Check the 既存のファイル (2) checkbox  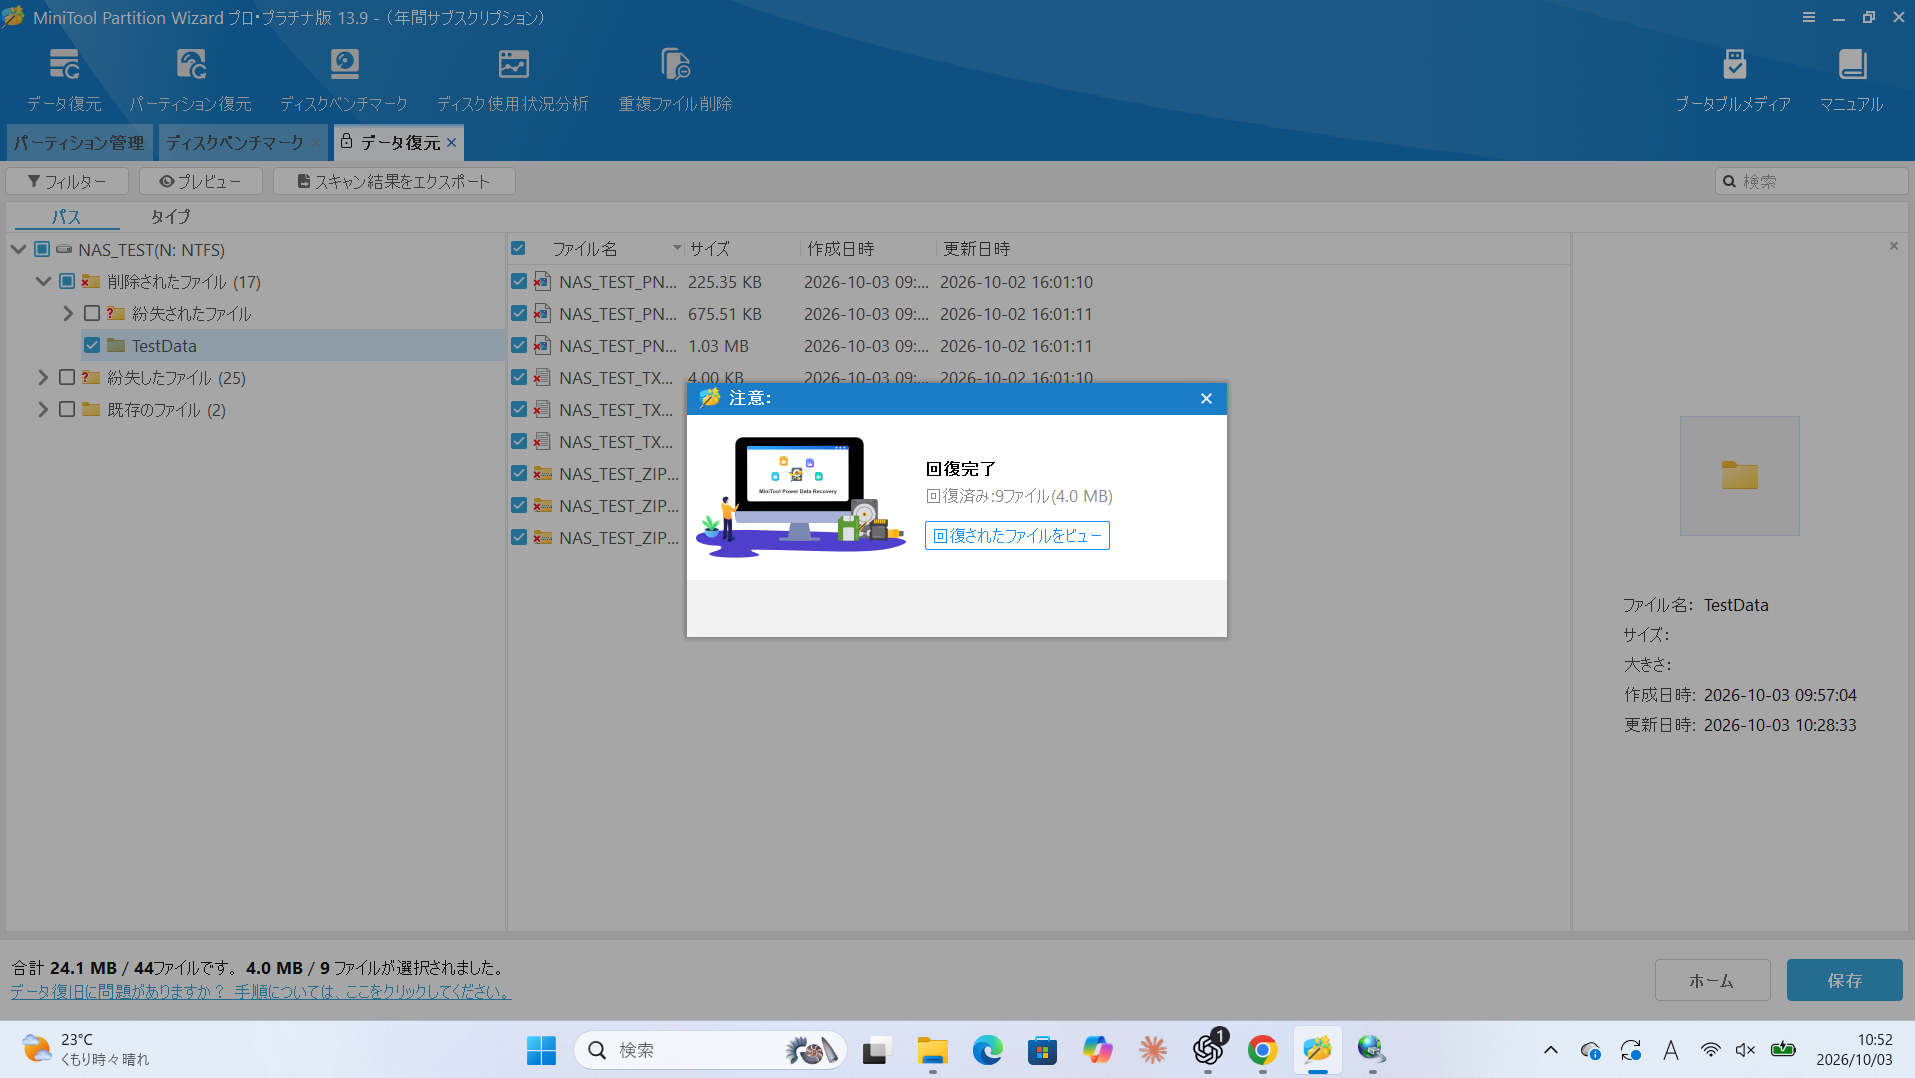pyautogui.click(x=67, y=409)
